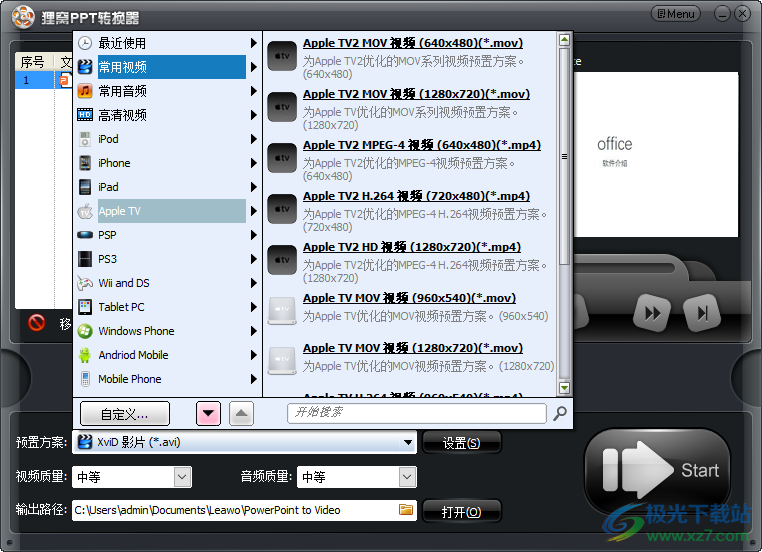Click the 设置(S) button
This screenshot has width=762, height=552.
click(461, 443)
